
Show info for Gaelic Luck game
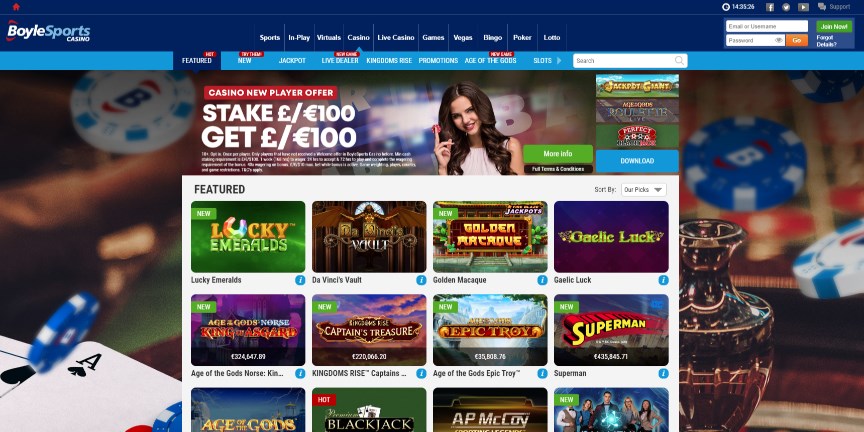click(x=663, y=280)
